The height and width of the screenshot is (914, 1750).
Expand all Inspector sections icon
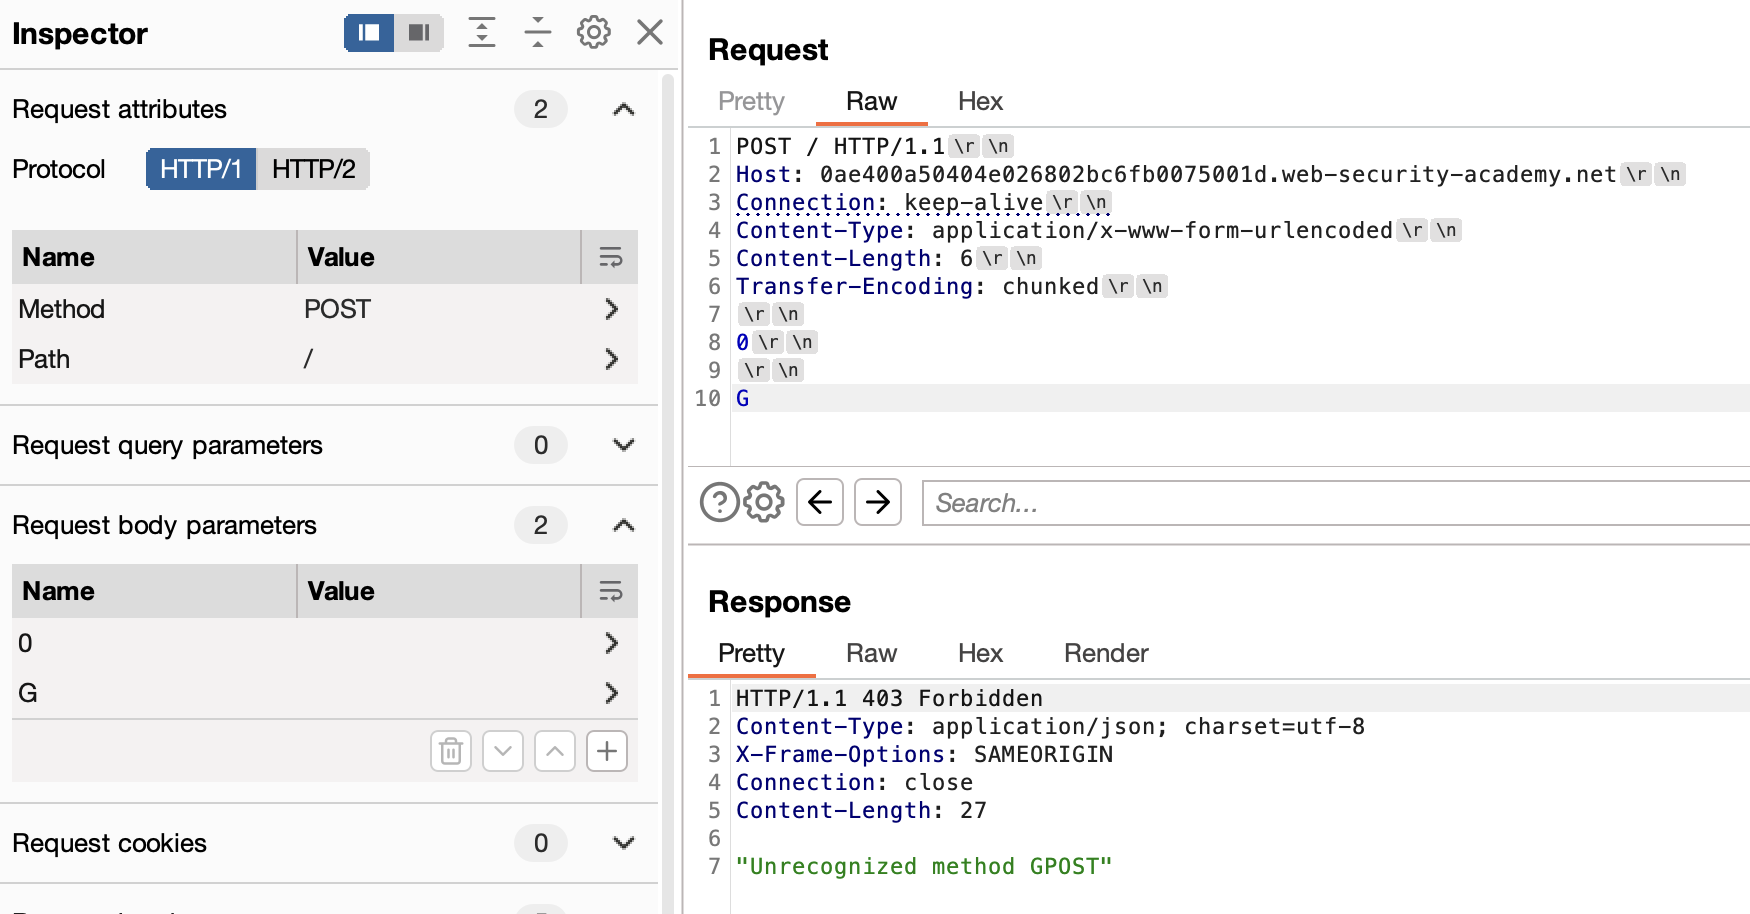(x=482, y=33)
